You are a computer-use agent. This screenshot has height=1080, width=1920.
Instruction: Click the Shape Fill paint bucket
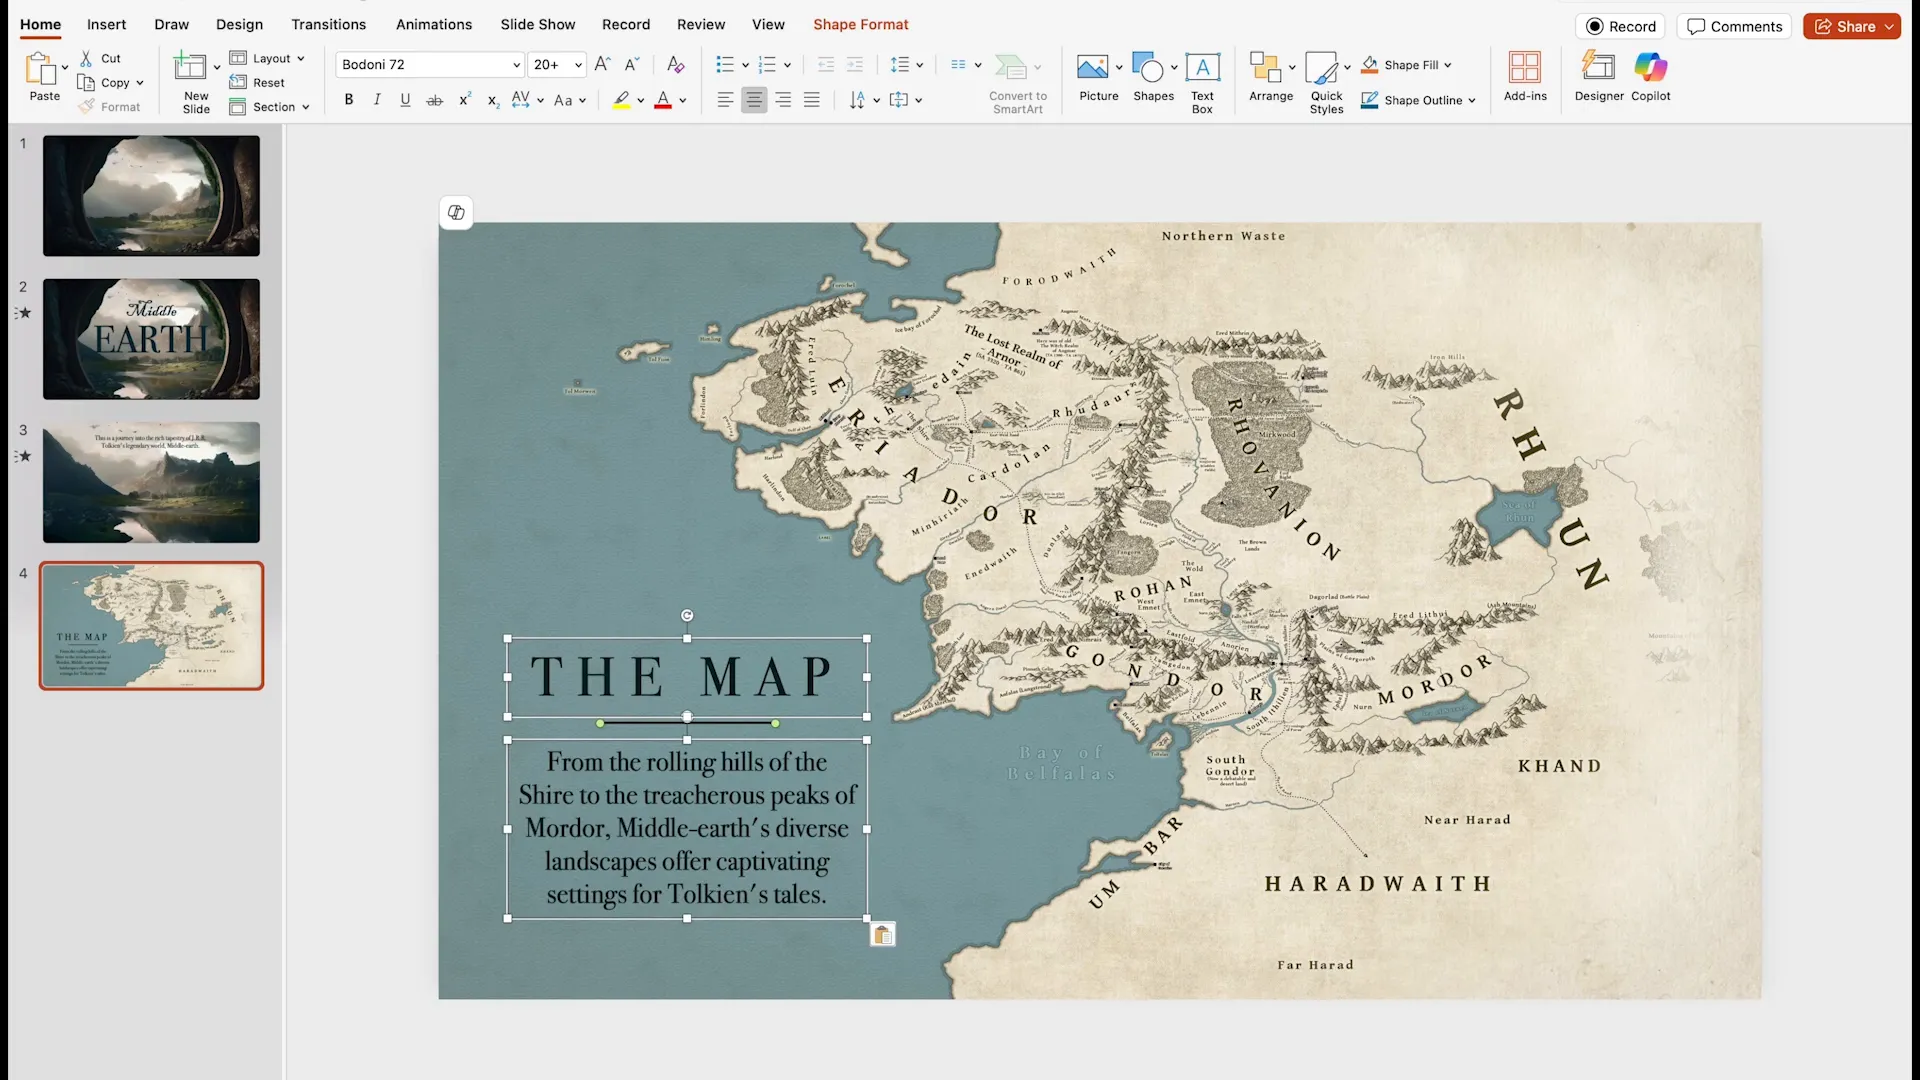click(1370, 65)
